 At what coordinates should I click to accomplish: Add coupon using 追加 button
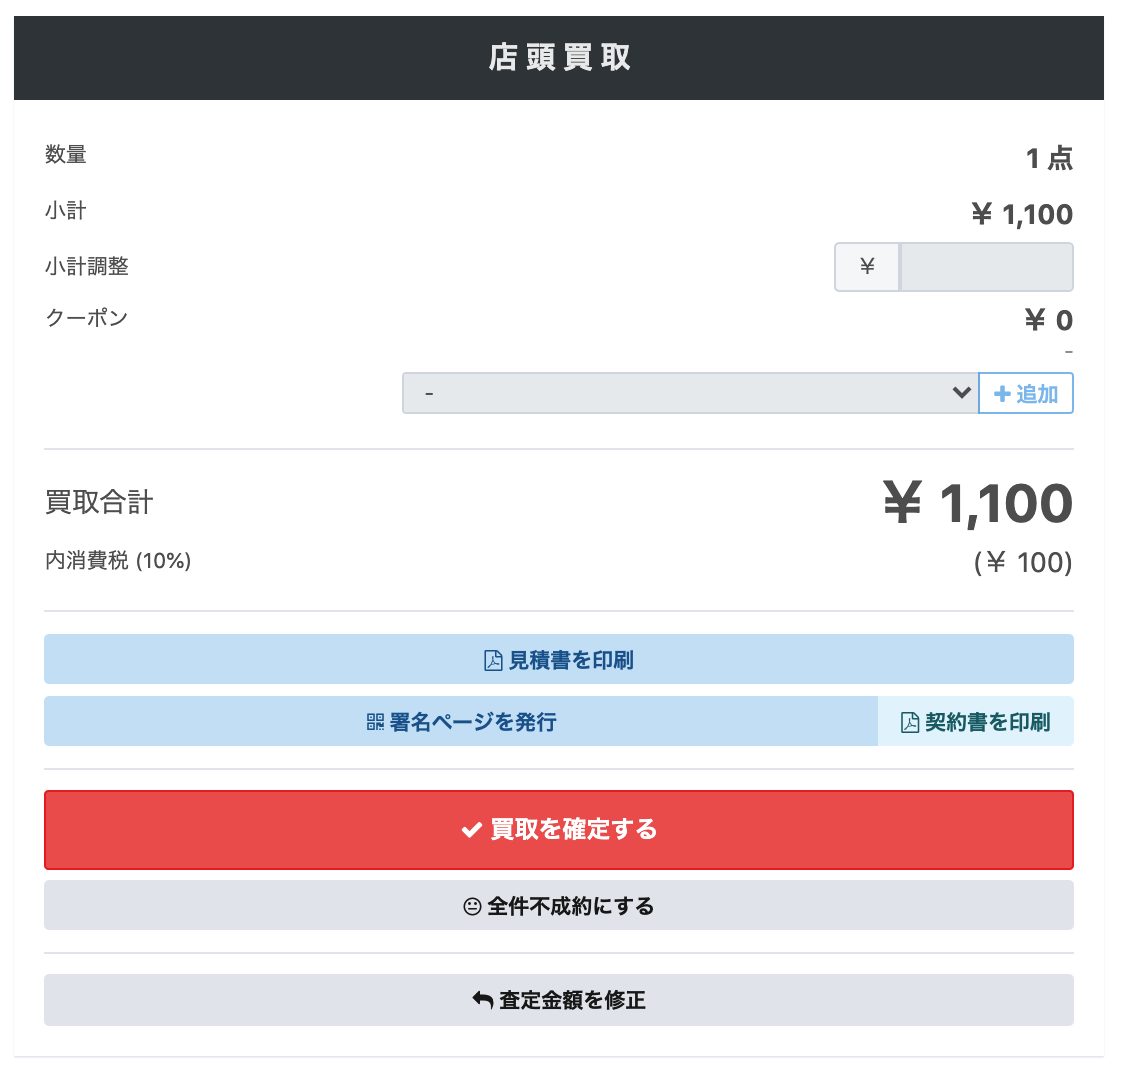tap(1025, 393)
